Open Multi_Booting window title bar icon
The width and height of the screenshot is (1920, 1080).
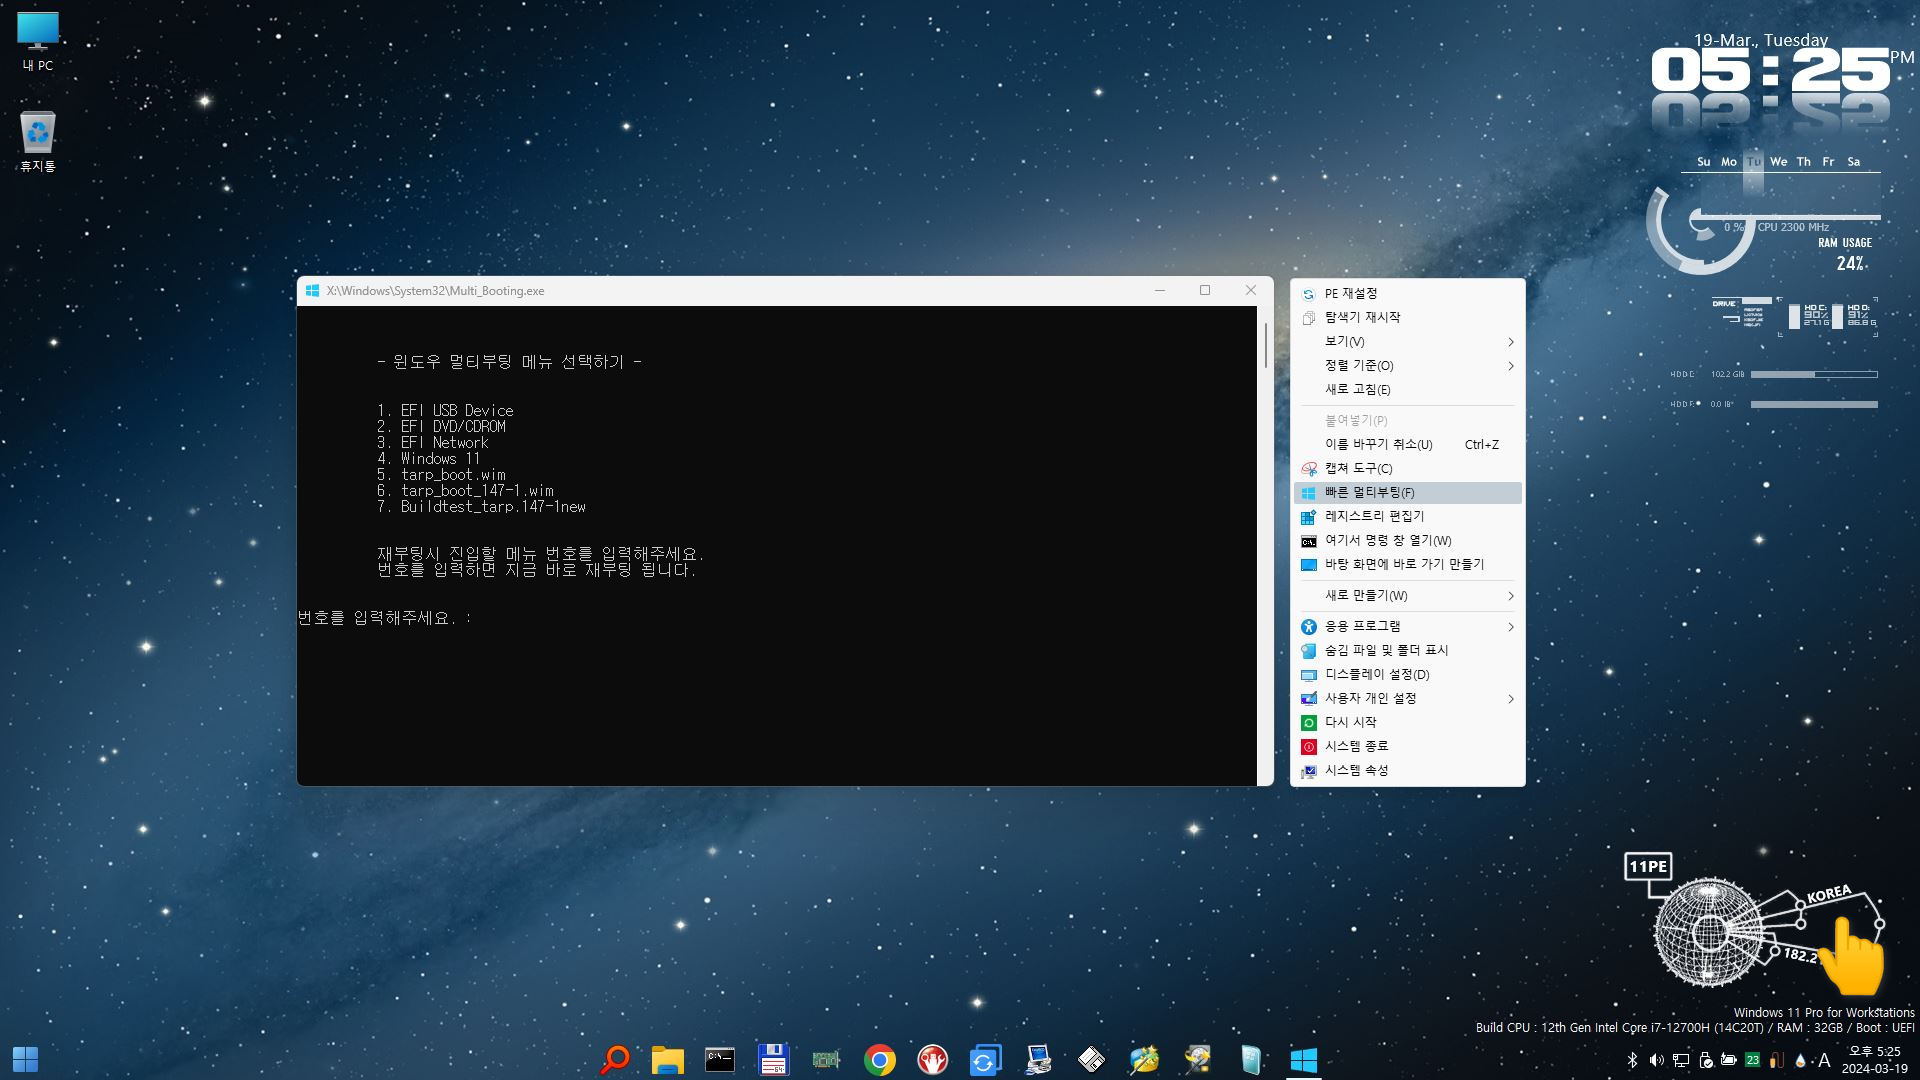pos(312,290)
